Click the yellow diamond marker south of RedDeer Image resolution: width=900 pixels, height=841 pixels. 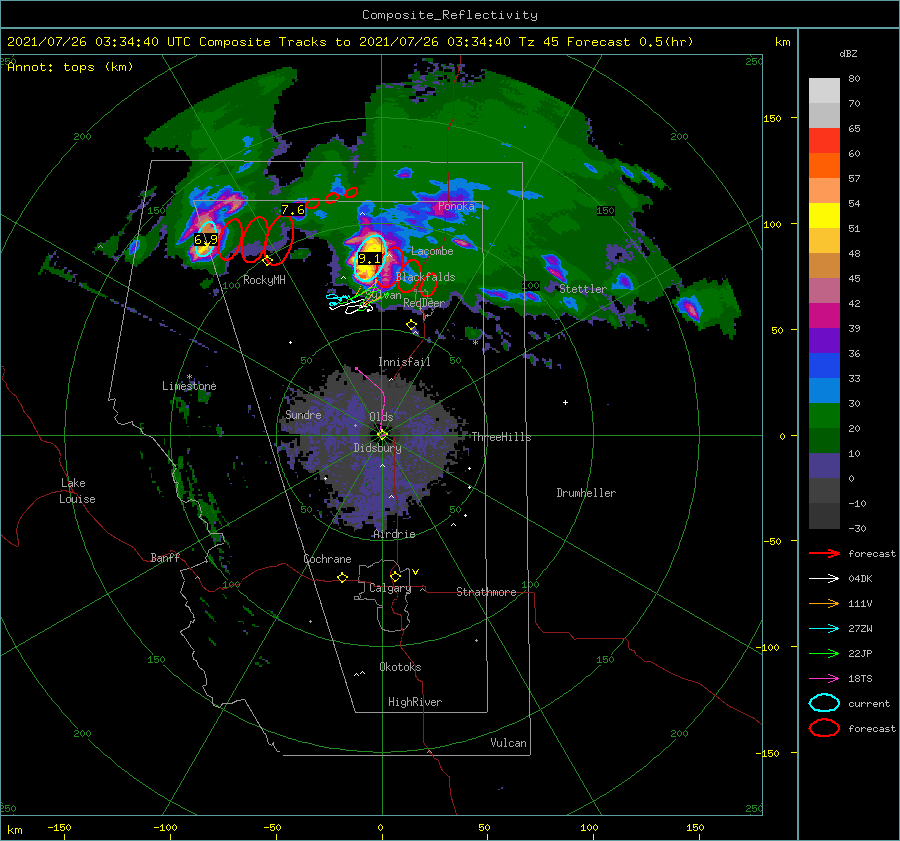tap(411, 325)
